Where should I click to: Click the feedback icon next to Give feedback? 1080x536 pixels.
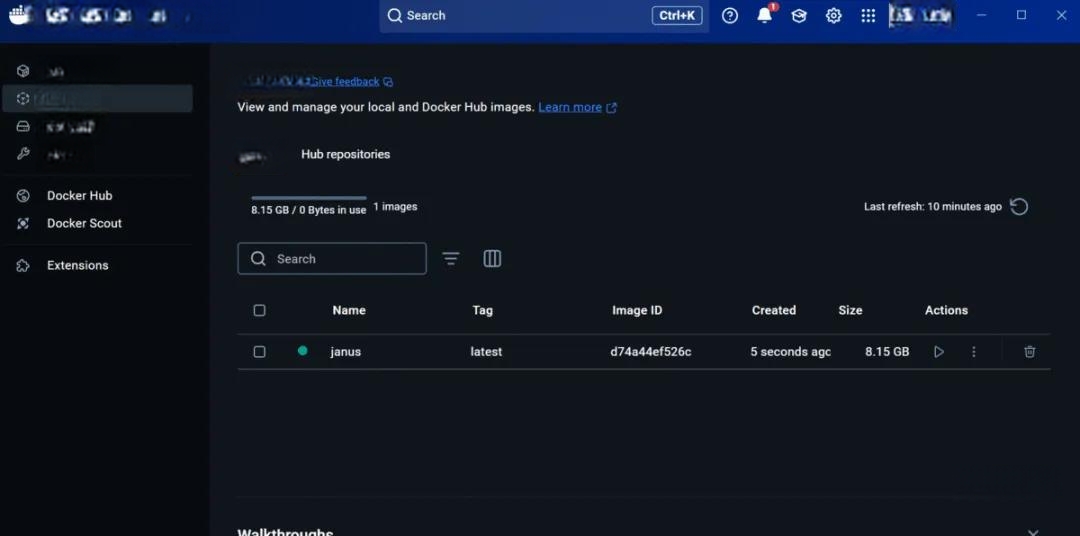click(388, 82)
